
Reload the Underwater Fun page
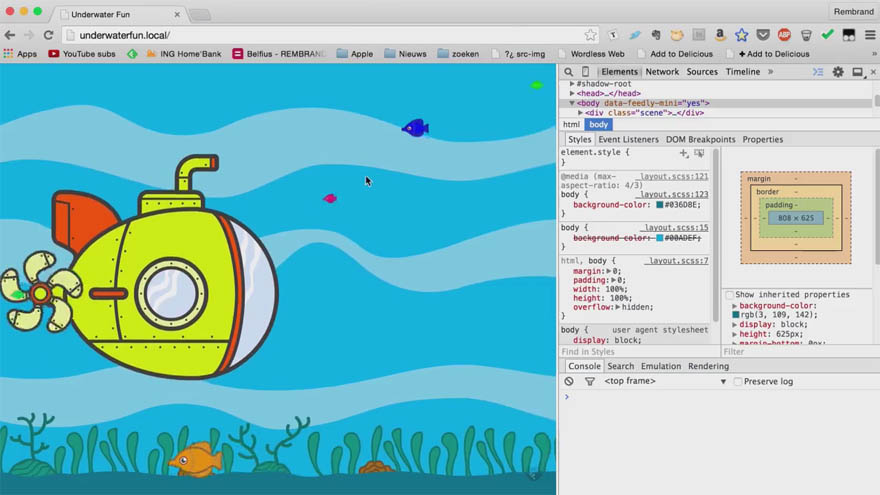[48, 35]
